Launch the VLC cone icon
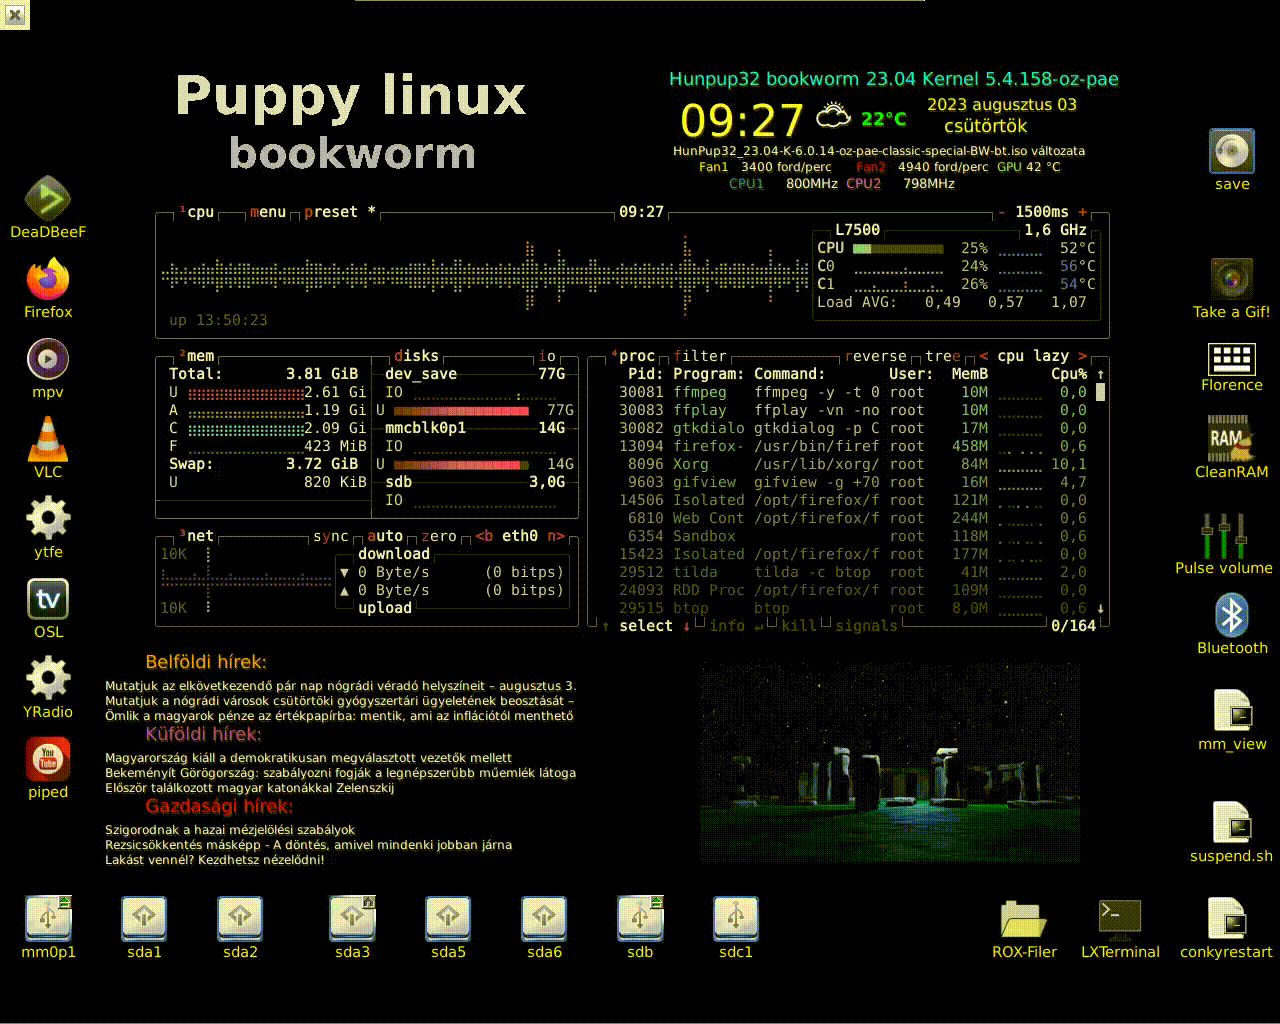Viewport: 1280px width, 1024px height. [x=48, y=438]
